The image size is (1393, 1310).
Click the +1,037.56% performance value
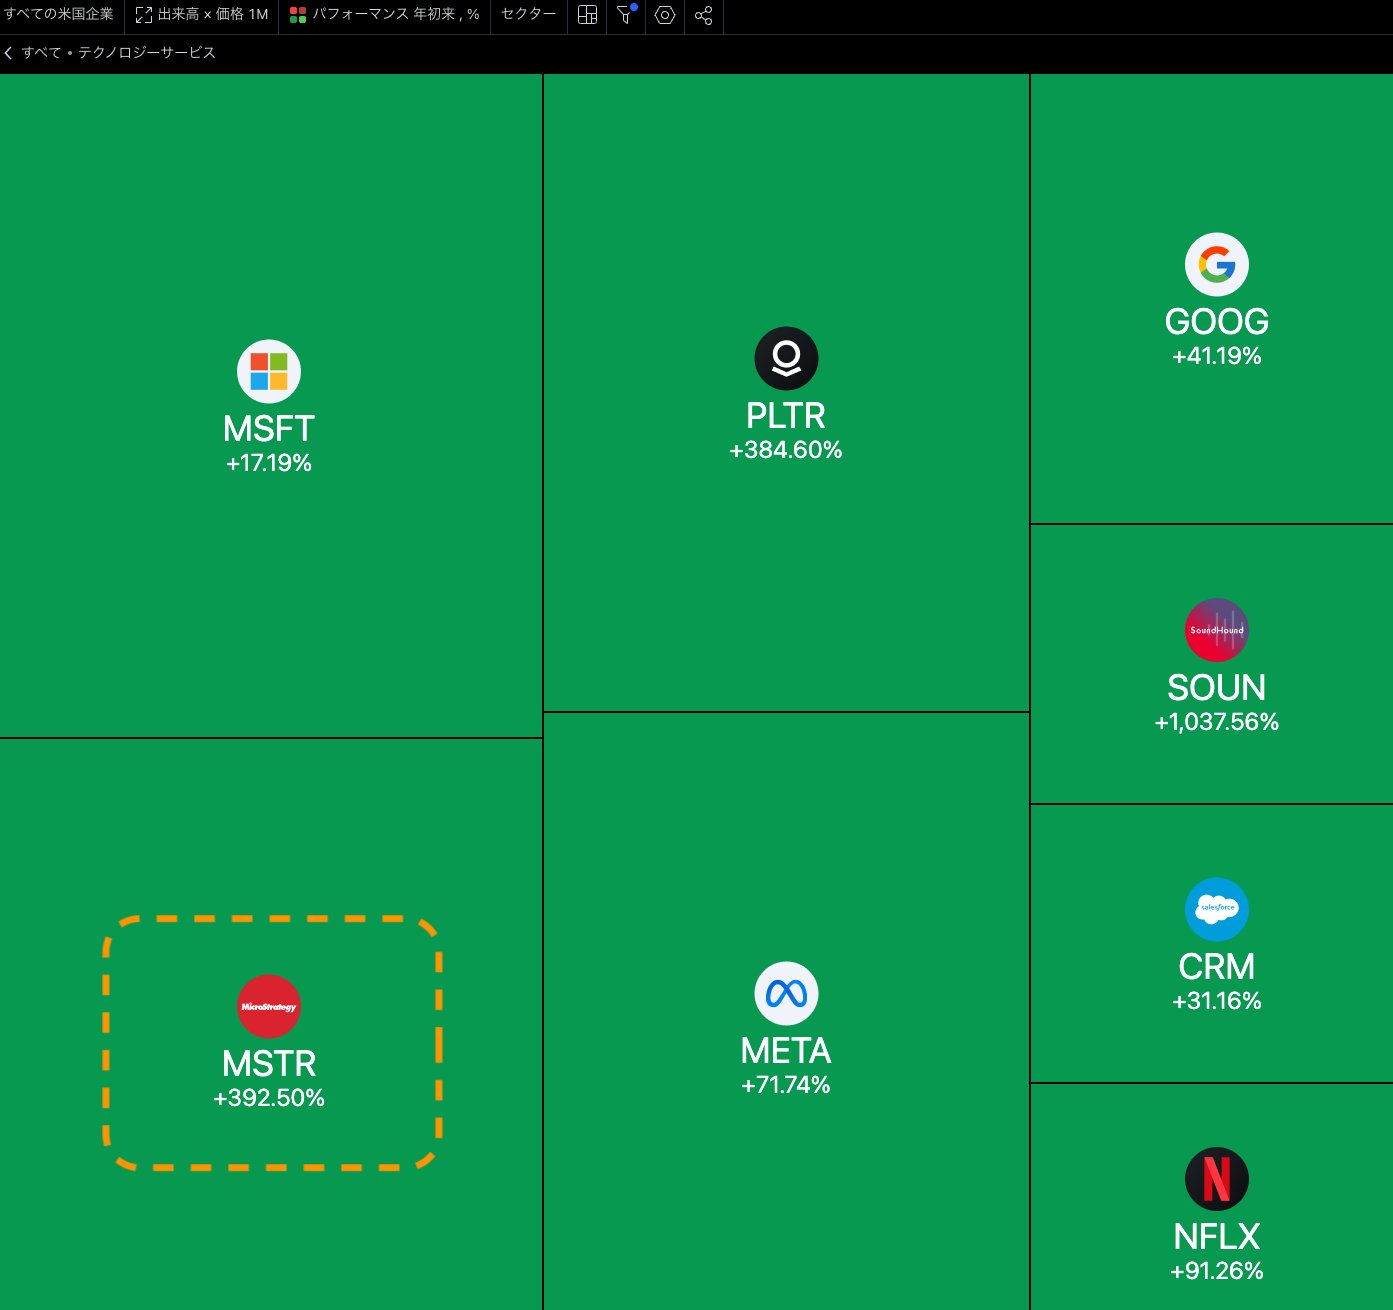coord(1217,722)
